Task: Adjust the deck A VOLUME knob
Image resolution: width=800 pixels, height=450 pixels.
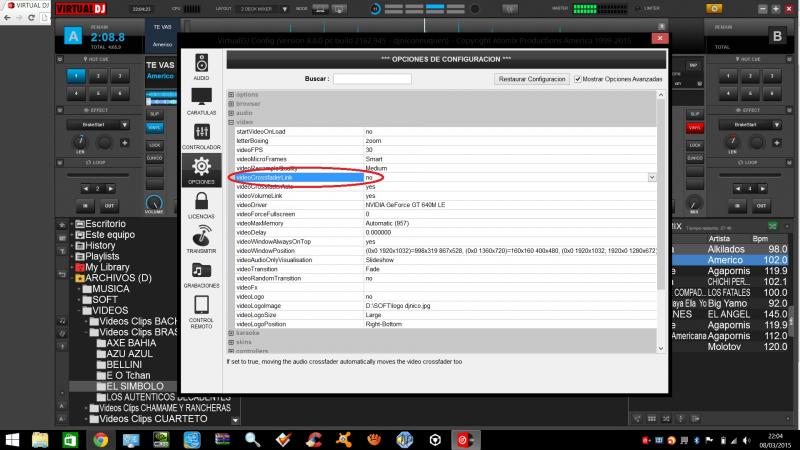Action: 154,203
